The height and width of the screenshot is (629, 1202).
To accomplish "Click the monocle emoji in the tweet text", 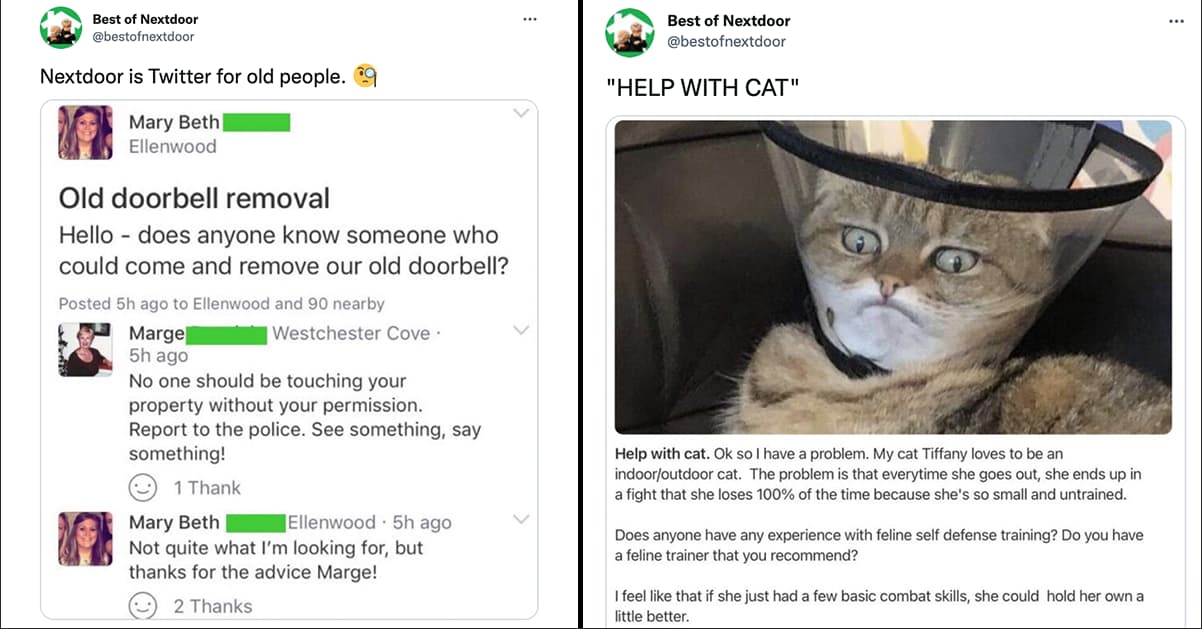I will (362, 76).
